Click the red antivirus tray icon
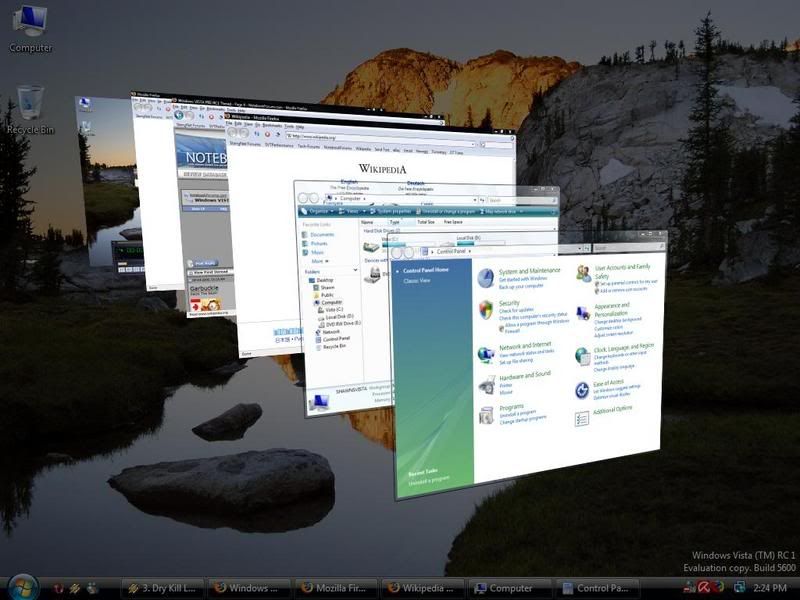The height and width of the screenshot is (600, 800). point(704,588)
